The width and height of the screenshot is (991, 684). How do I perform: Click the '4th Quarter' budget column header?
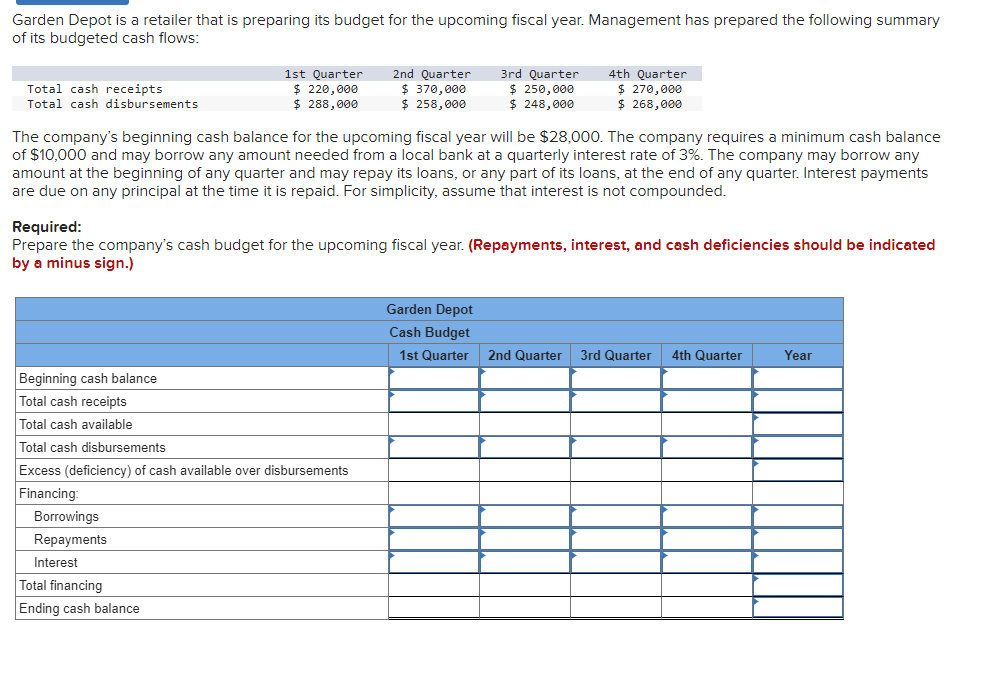[x=707, y=355]
